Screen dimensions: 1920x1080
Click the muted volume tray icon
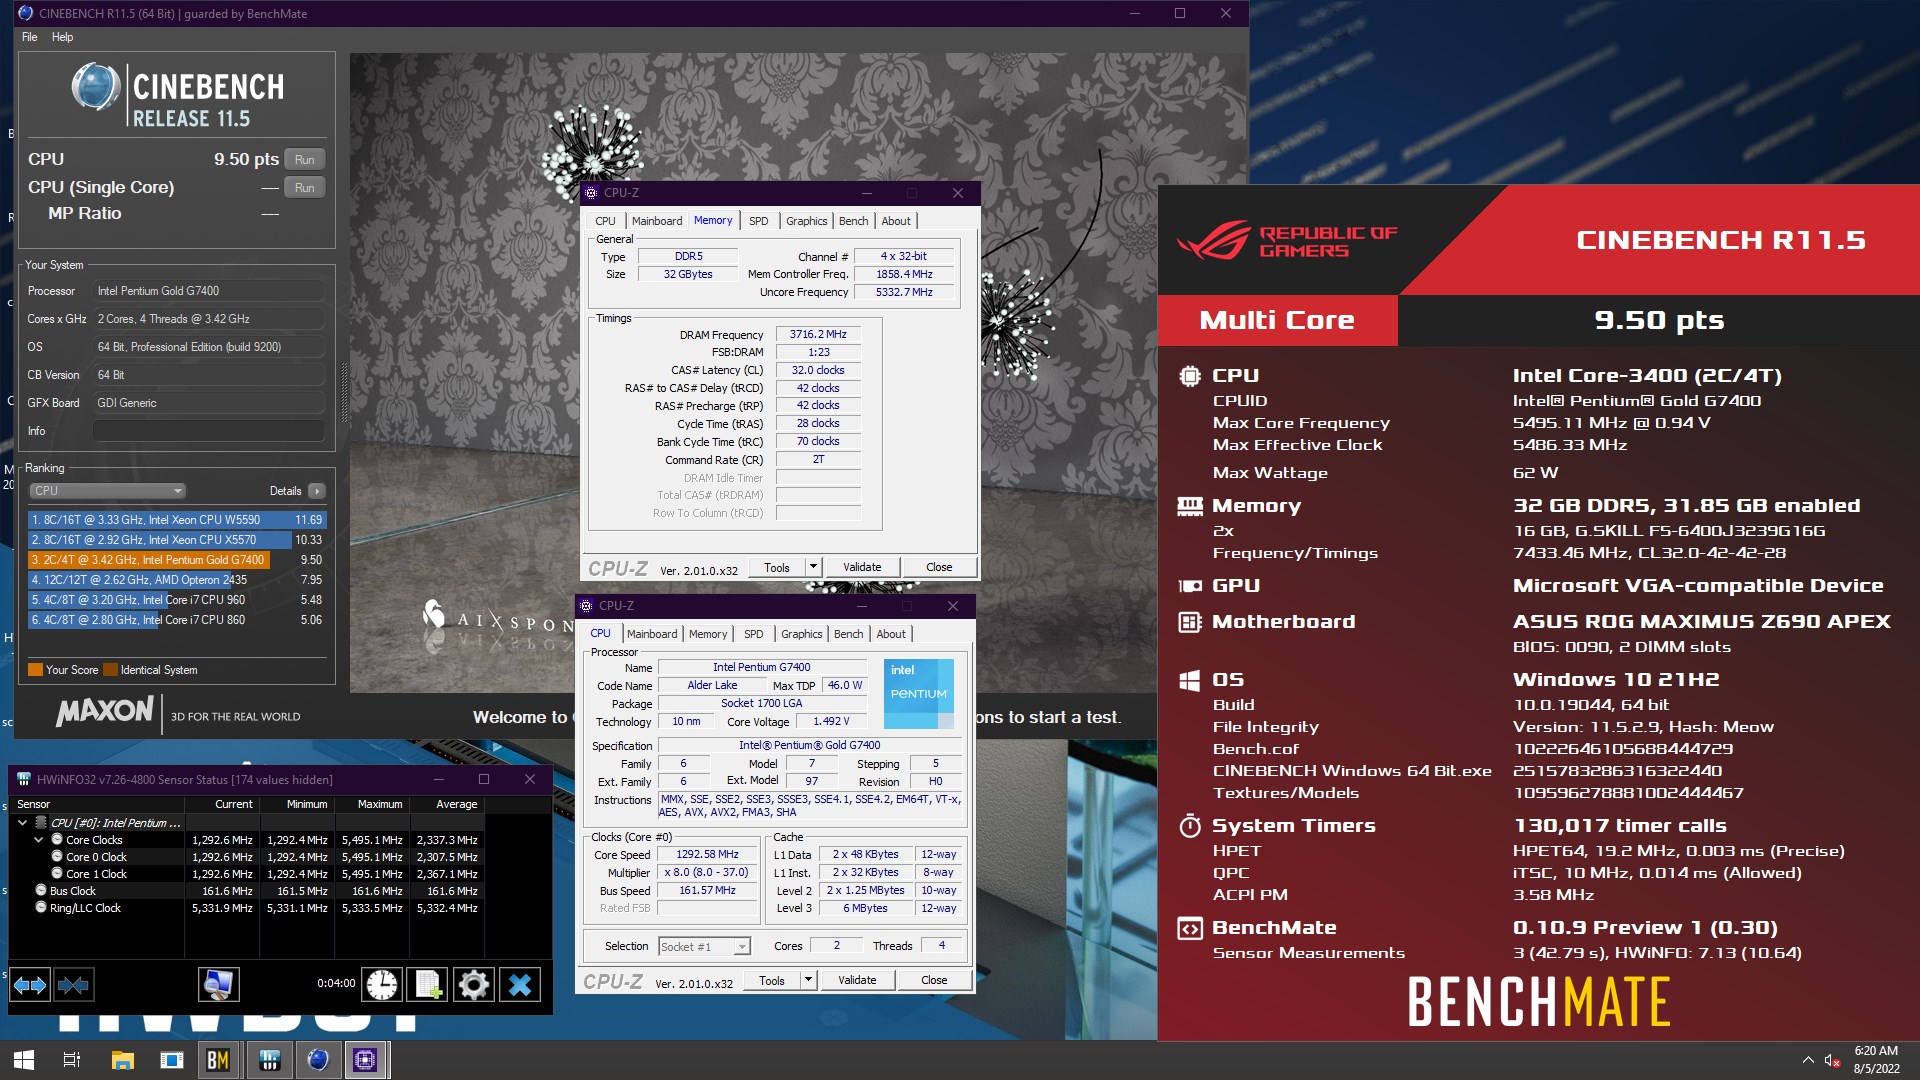point(1832,1060)
